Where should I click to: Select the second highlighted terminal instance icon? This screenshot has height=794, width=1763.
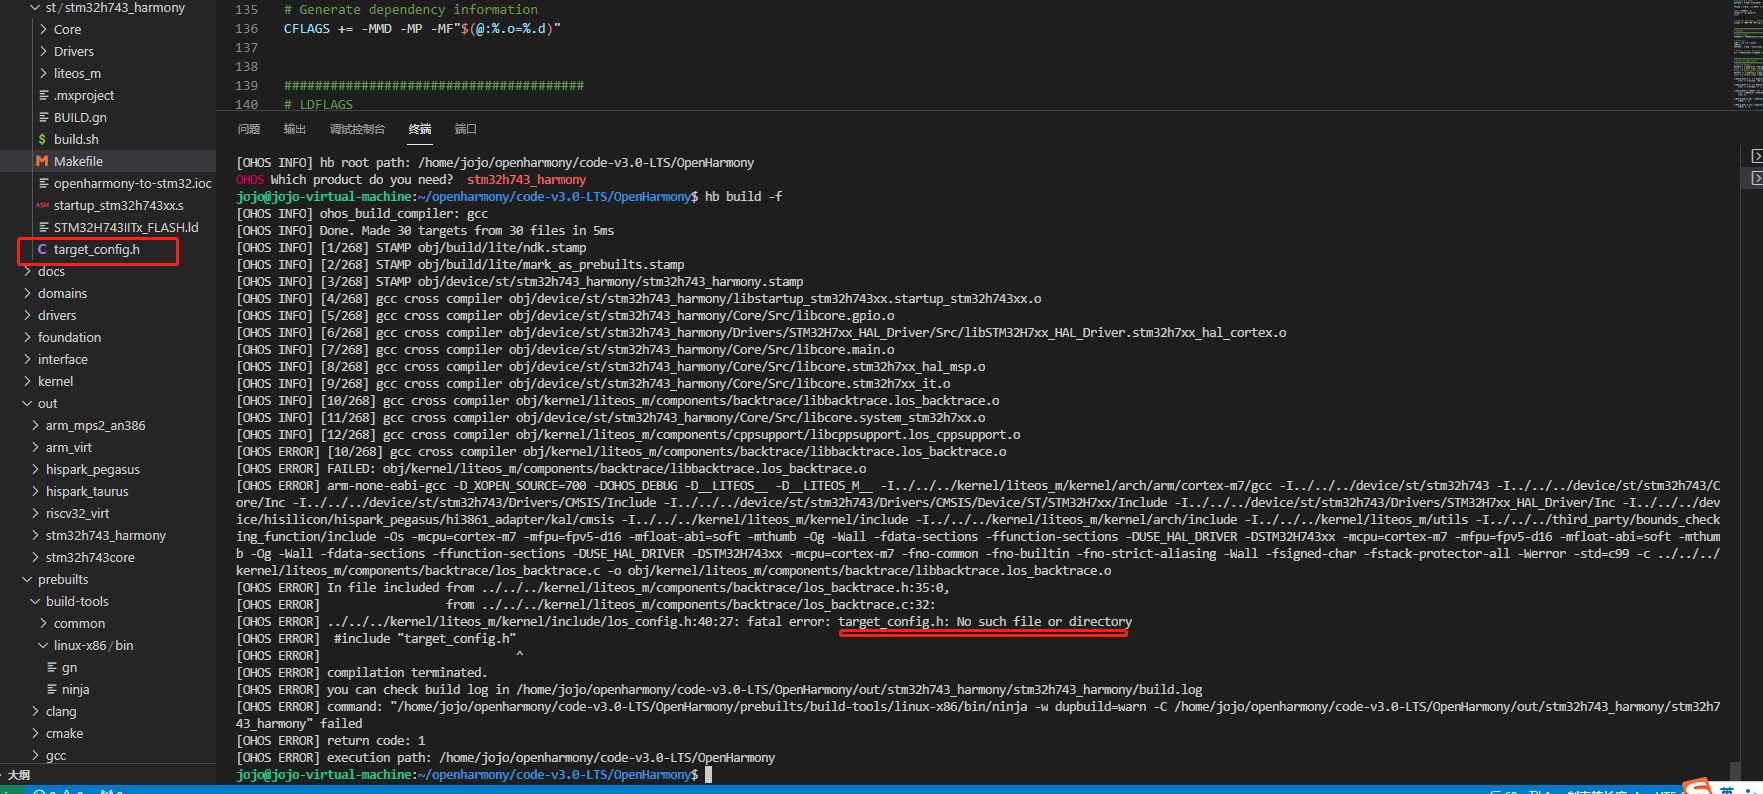(1756, 178)
